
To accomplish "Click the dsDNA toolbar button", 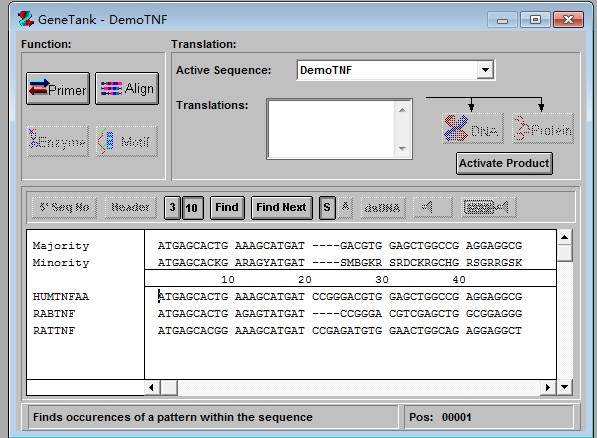I will [x=383, y=208].
